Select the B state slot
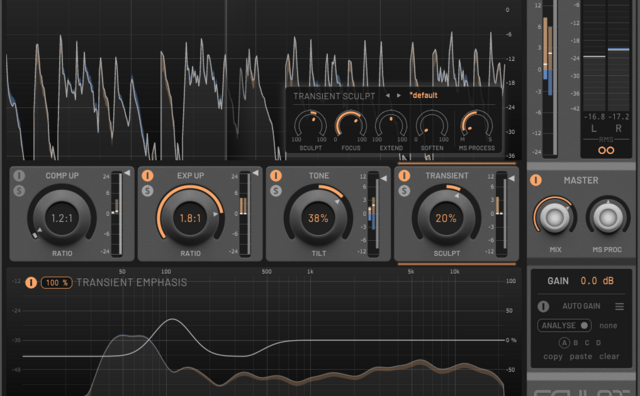The image size is (640, 396). 576,343
